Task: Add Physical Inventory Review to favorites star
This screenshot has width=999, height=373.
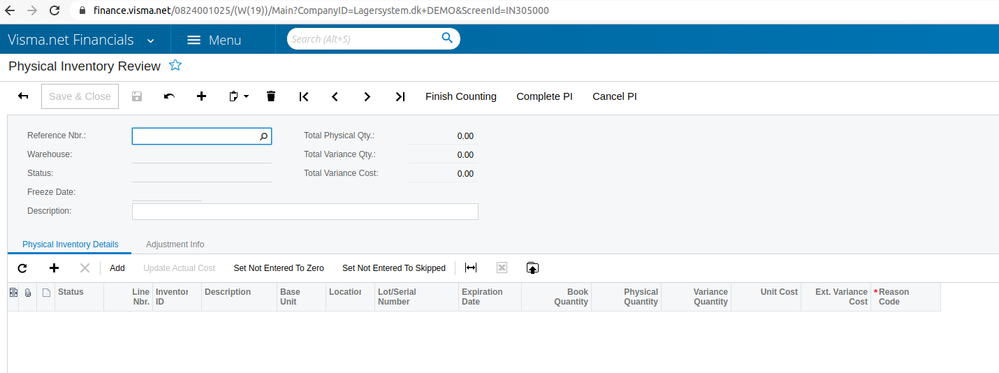Action: (175, 66)
